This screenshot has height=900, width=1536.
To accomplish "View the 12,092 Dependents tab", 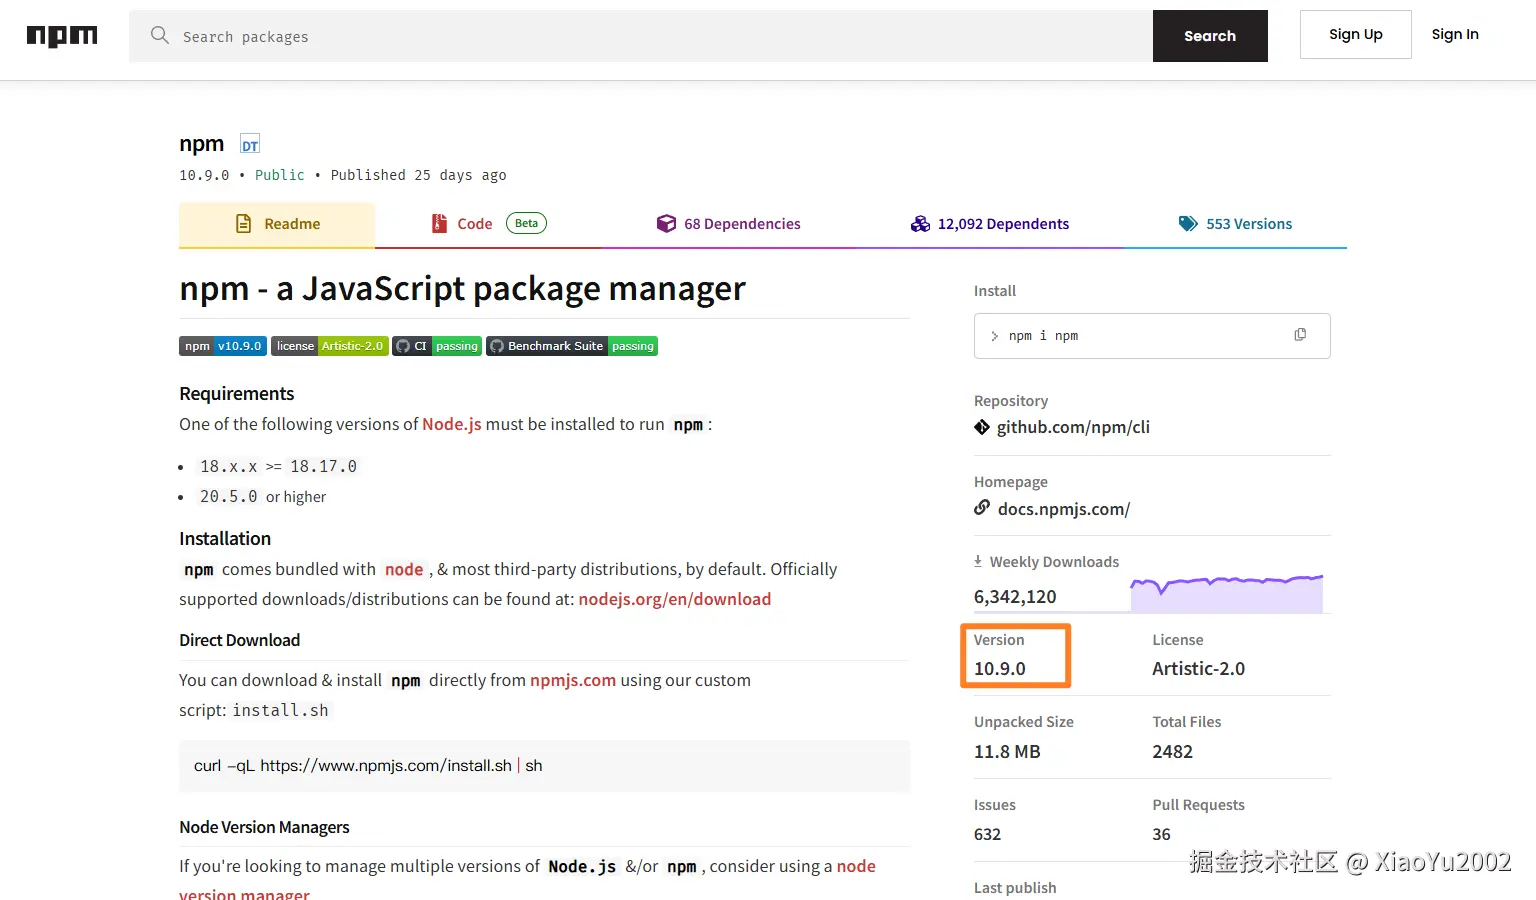I will [x=990, y=224].
